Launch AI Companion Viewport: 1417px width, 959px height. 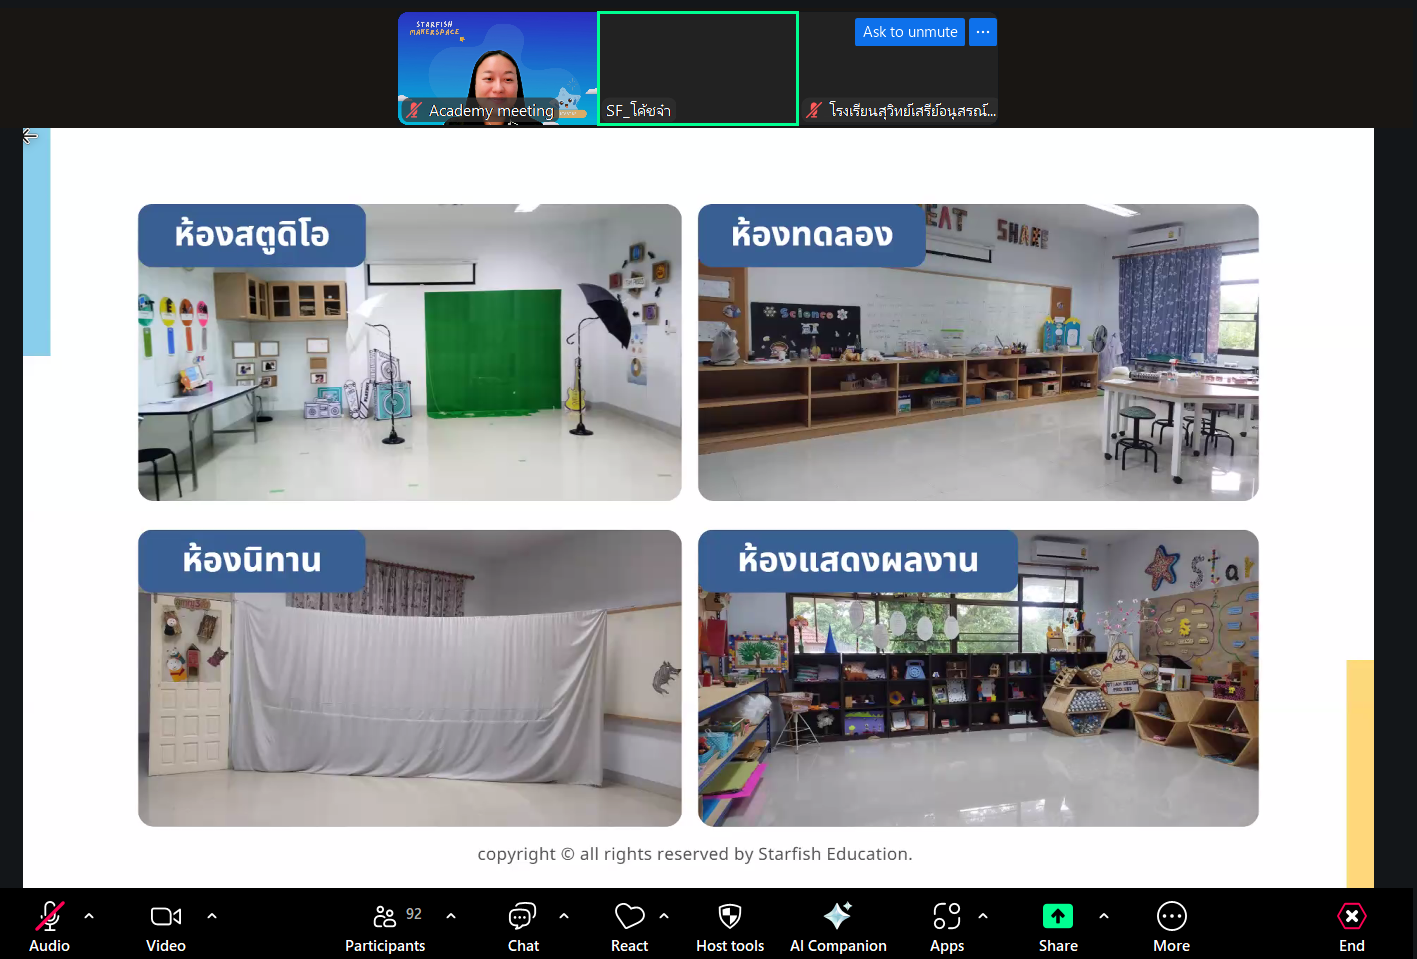[x=838, y=927]
